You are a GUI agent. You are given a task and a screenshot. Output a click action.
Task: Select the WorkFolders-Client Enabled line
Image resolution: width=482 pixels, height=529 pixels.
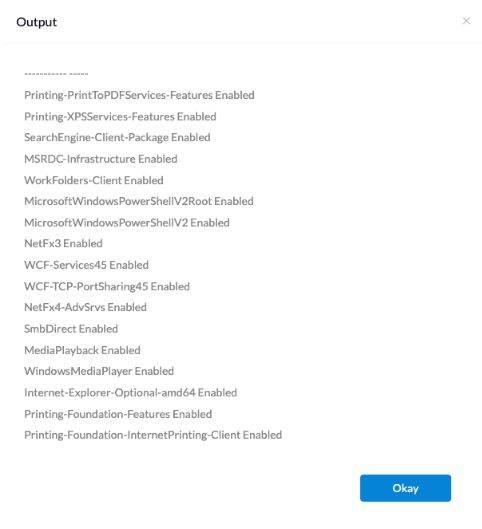(94, 180)
